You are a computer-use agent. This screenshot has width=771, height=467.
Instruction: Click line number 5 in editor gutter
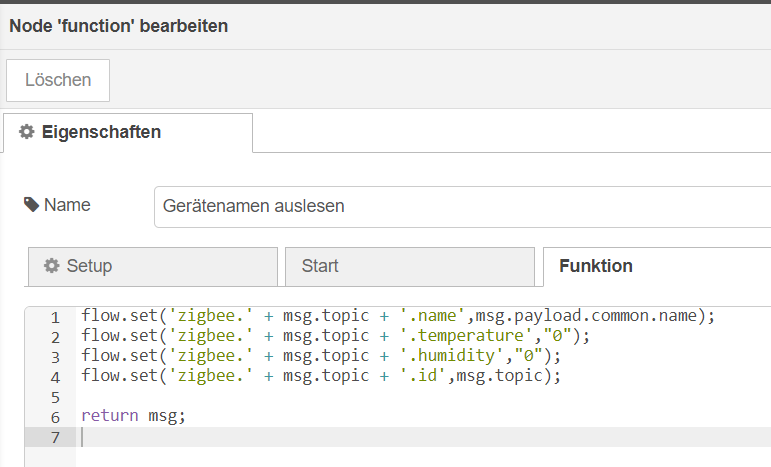click(x=56, y=397)
